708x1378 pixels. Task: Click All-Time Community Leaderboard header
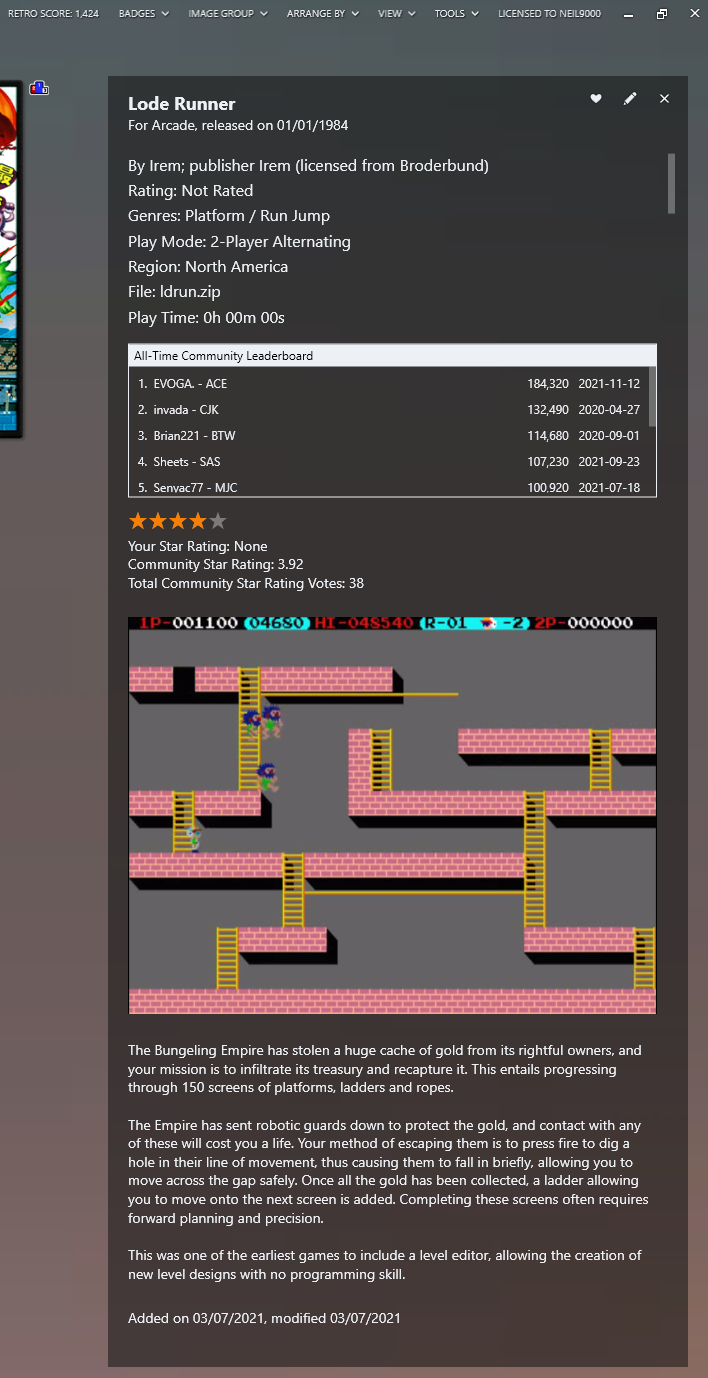pyautogui.click(x=392, y=355)
